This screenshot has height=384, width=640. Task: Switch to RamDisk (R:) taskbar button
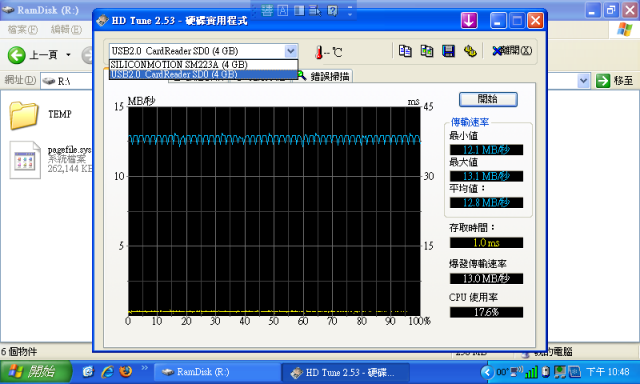(217, 372)
